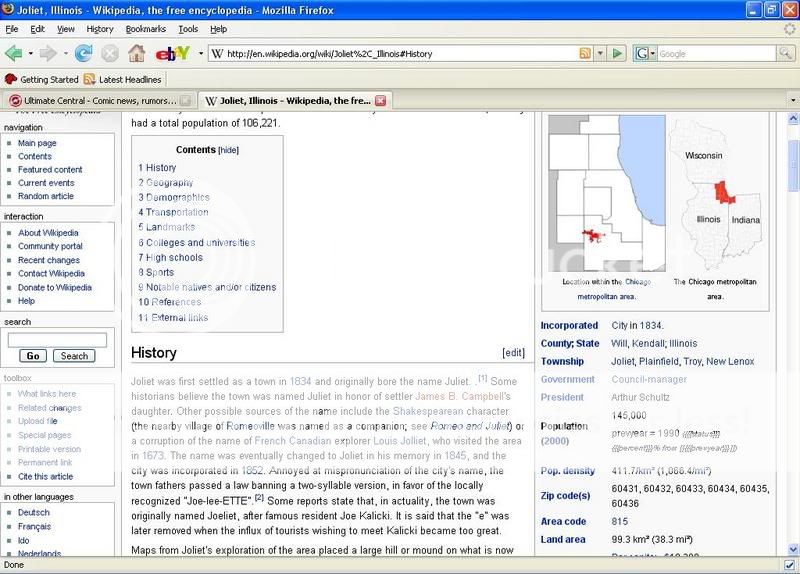
Task: Click the scrollbar up arrow
Action: click(793, 119)
